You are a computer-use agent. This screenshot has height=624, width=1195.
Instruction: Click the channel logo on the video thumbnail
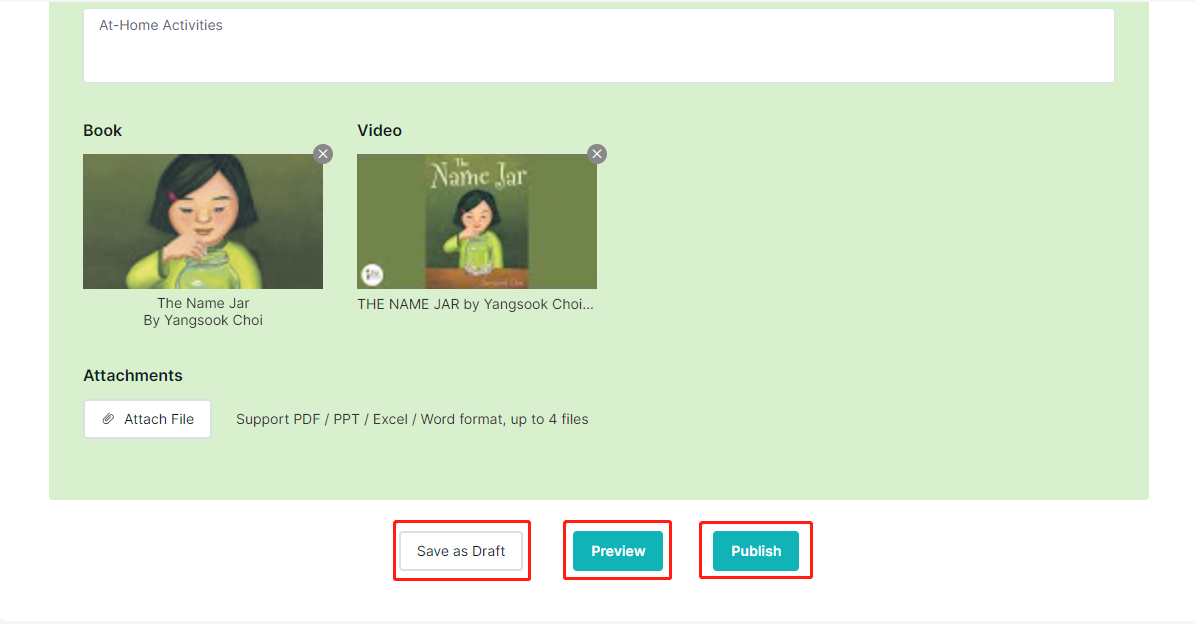(372, 274)
